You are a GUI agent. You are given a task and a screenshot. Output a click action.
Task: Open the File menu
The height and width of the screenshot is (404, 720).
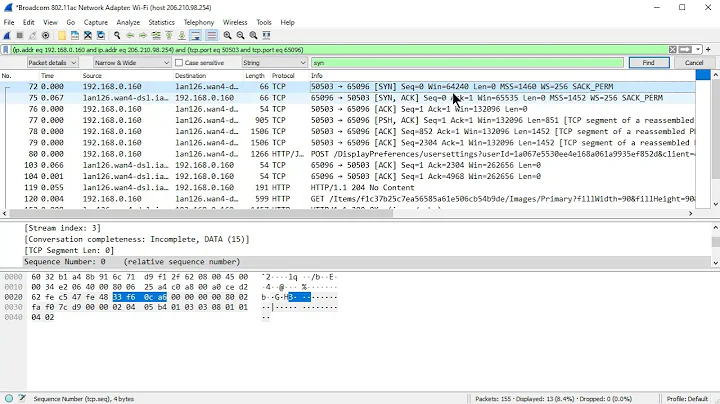(9, 22)
